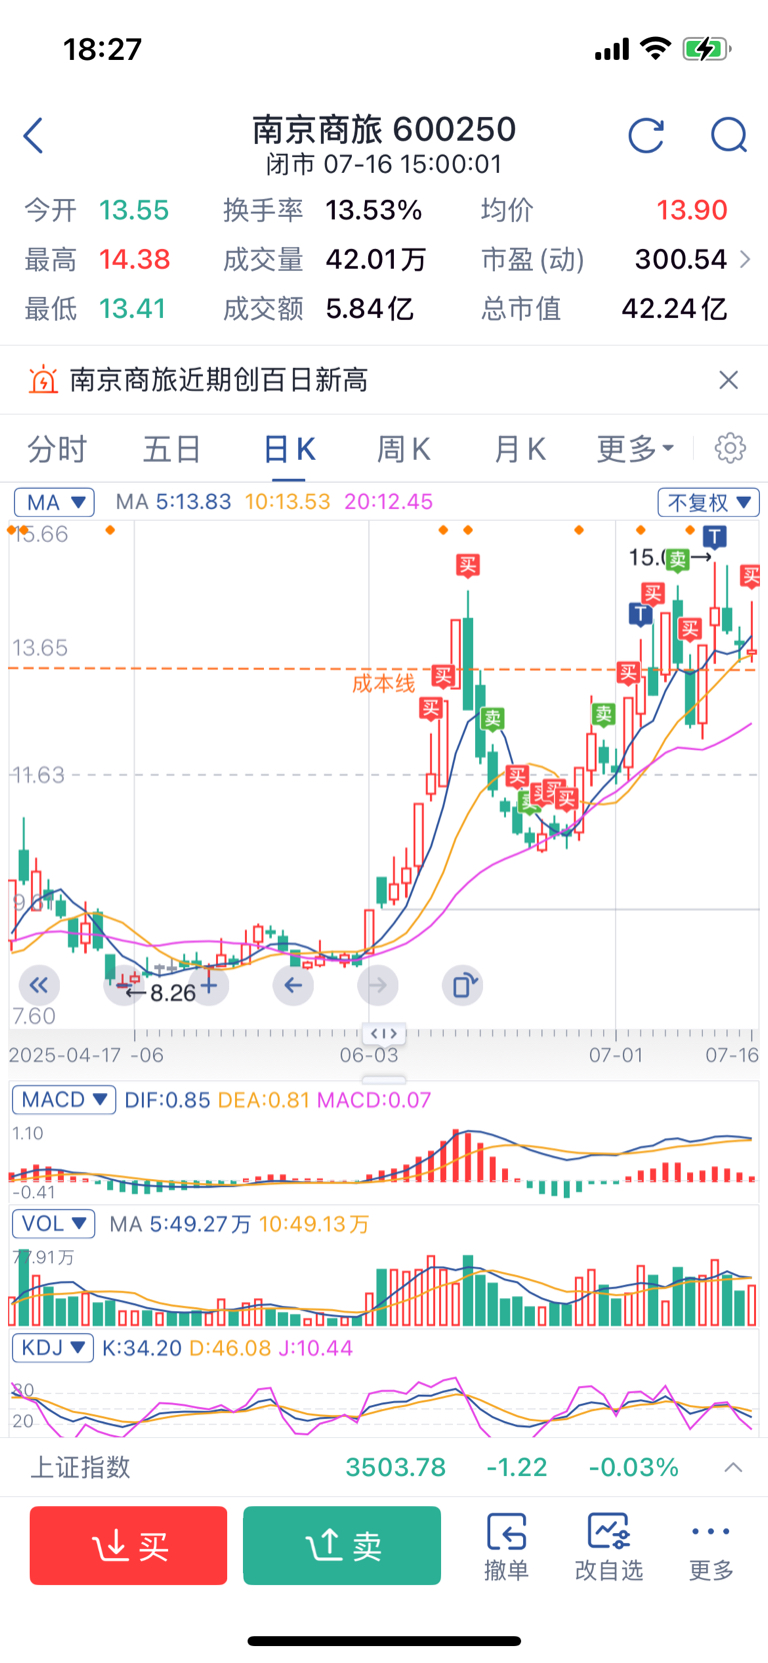Tap the 上证指数 3503.78 value
Screen dimensions: 768x1663
395,1467
